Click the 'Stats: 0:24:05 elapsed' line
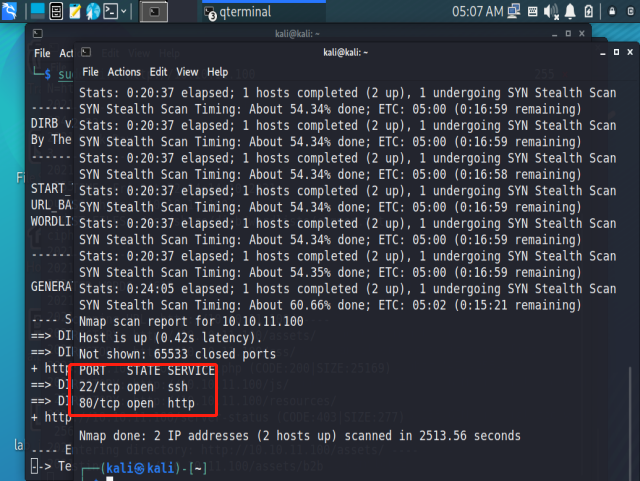 pos(347,289)
